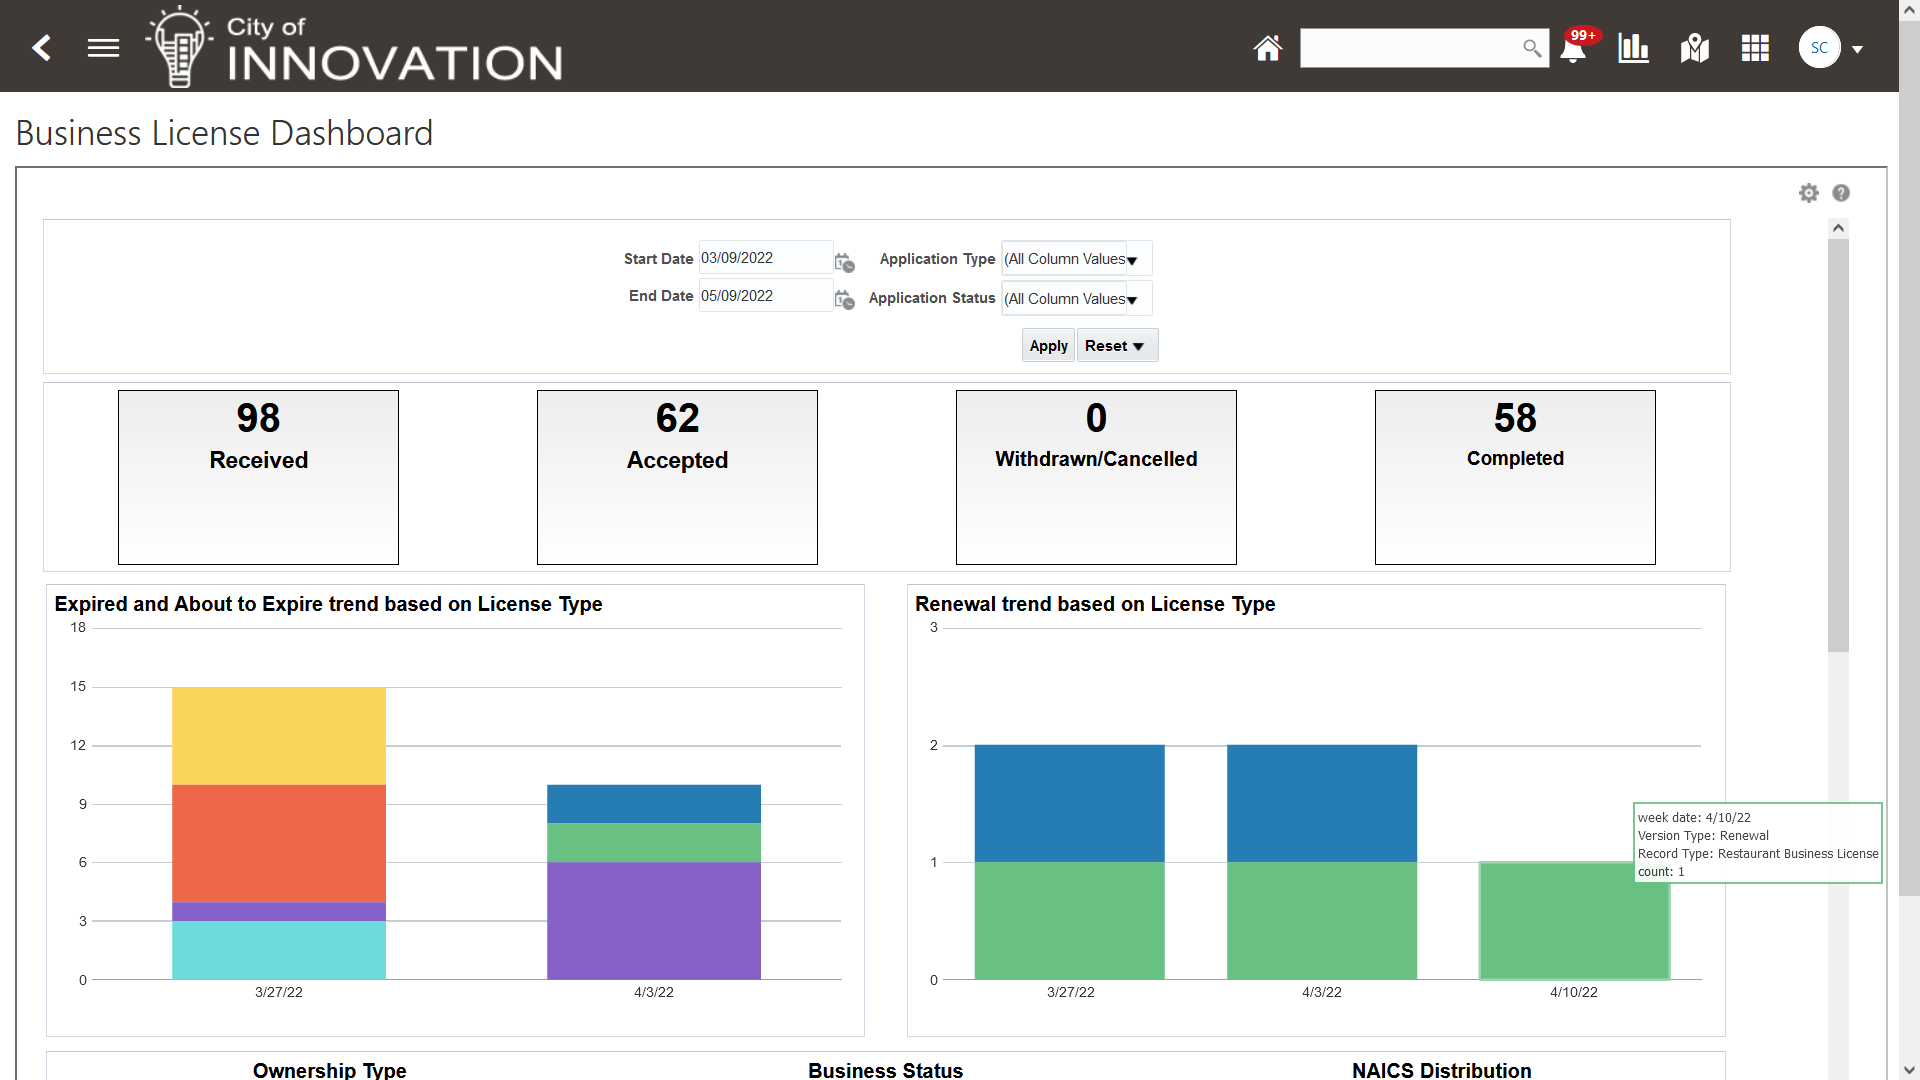Image resolution: width=1920 pixels, height=1080 pixels.
Task: Expand the SC user account menu
Action: click(1857, 48)
